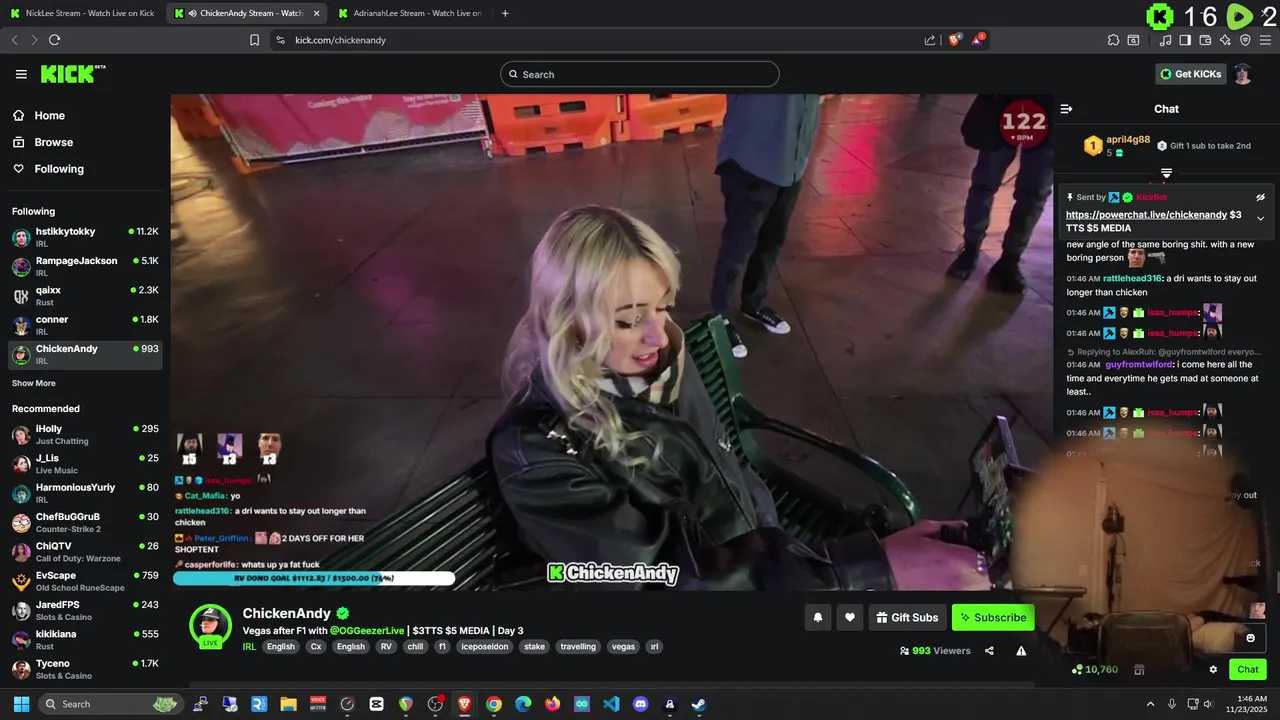Screen dimensions: 1280x720
Task: Open Windows Start menu
Action: pyautogui.click(x=21, y=704)
